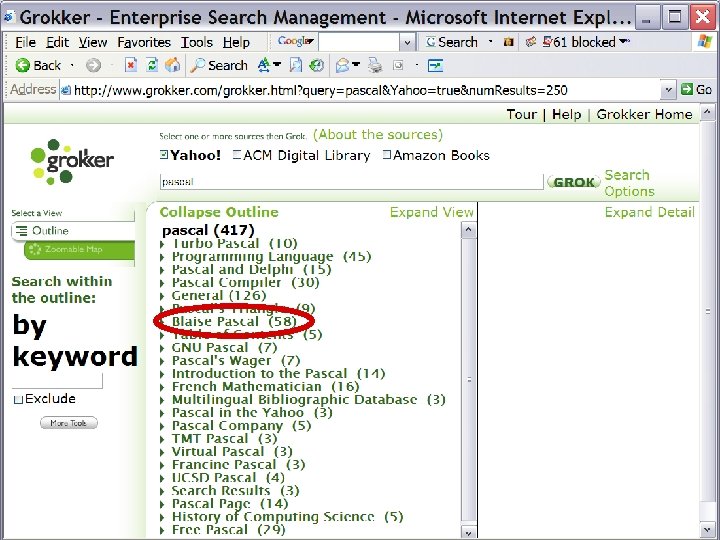Click the Refresh page icon
This screenshot has height=540, width=720.
(152, 66)
